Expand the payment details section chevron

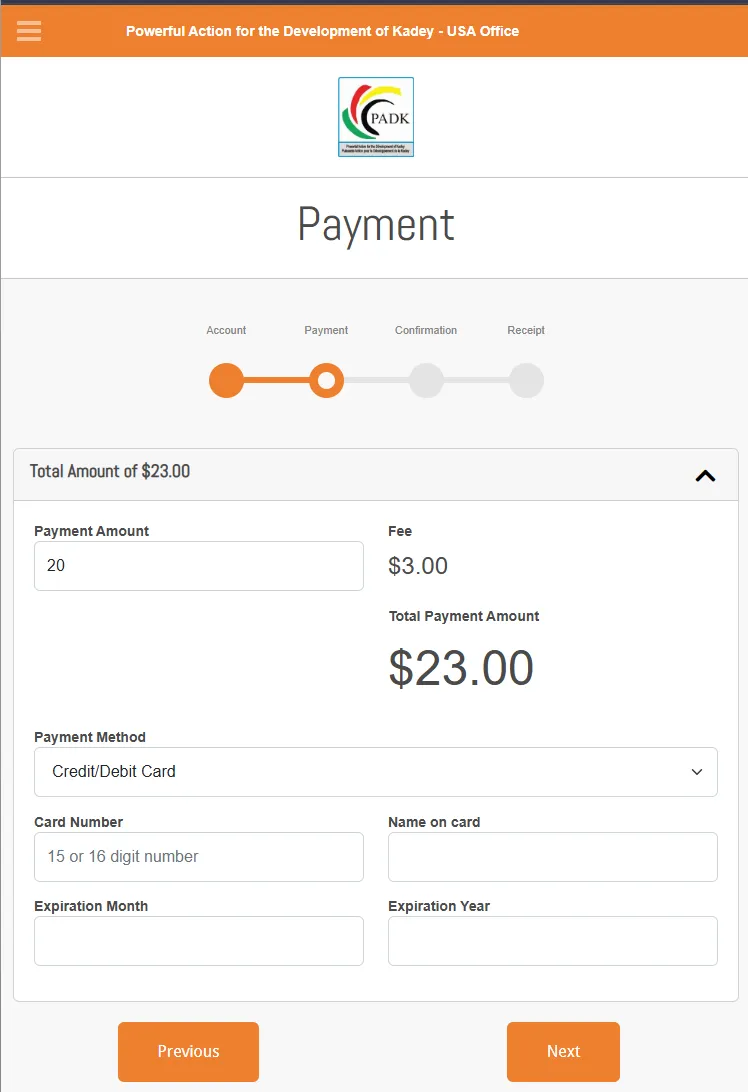(706, 475)
